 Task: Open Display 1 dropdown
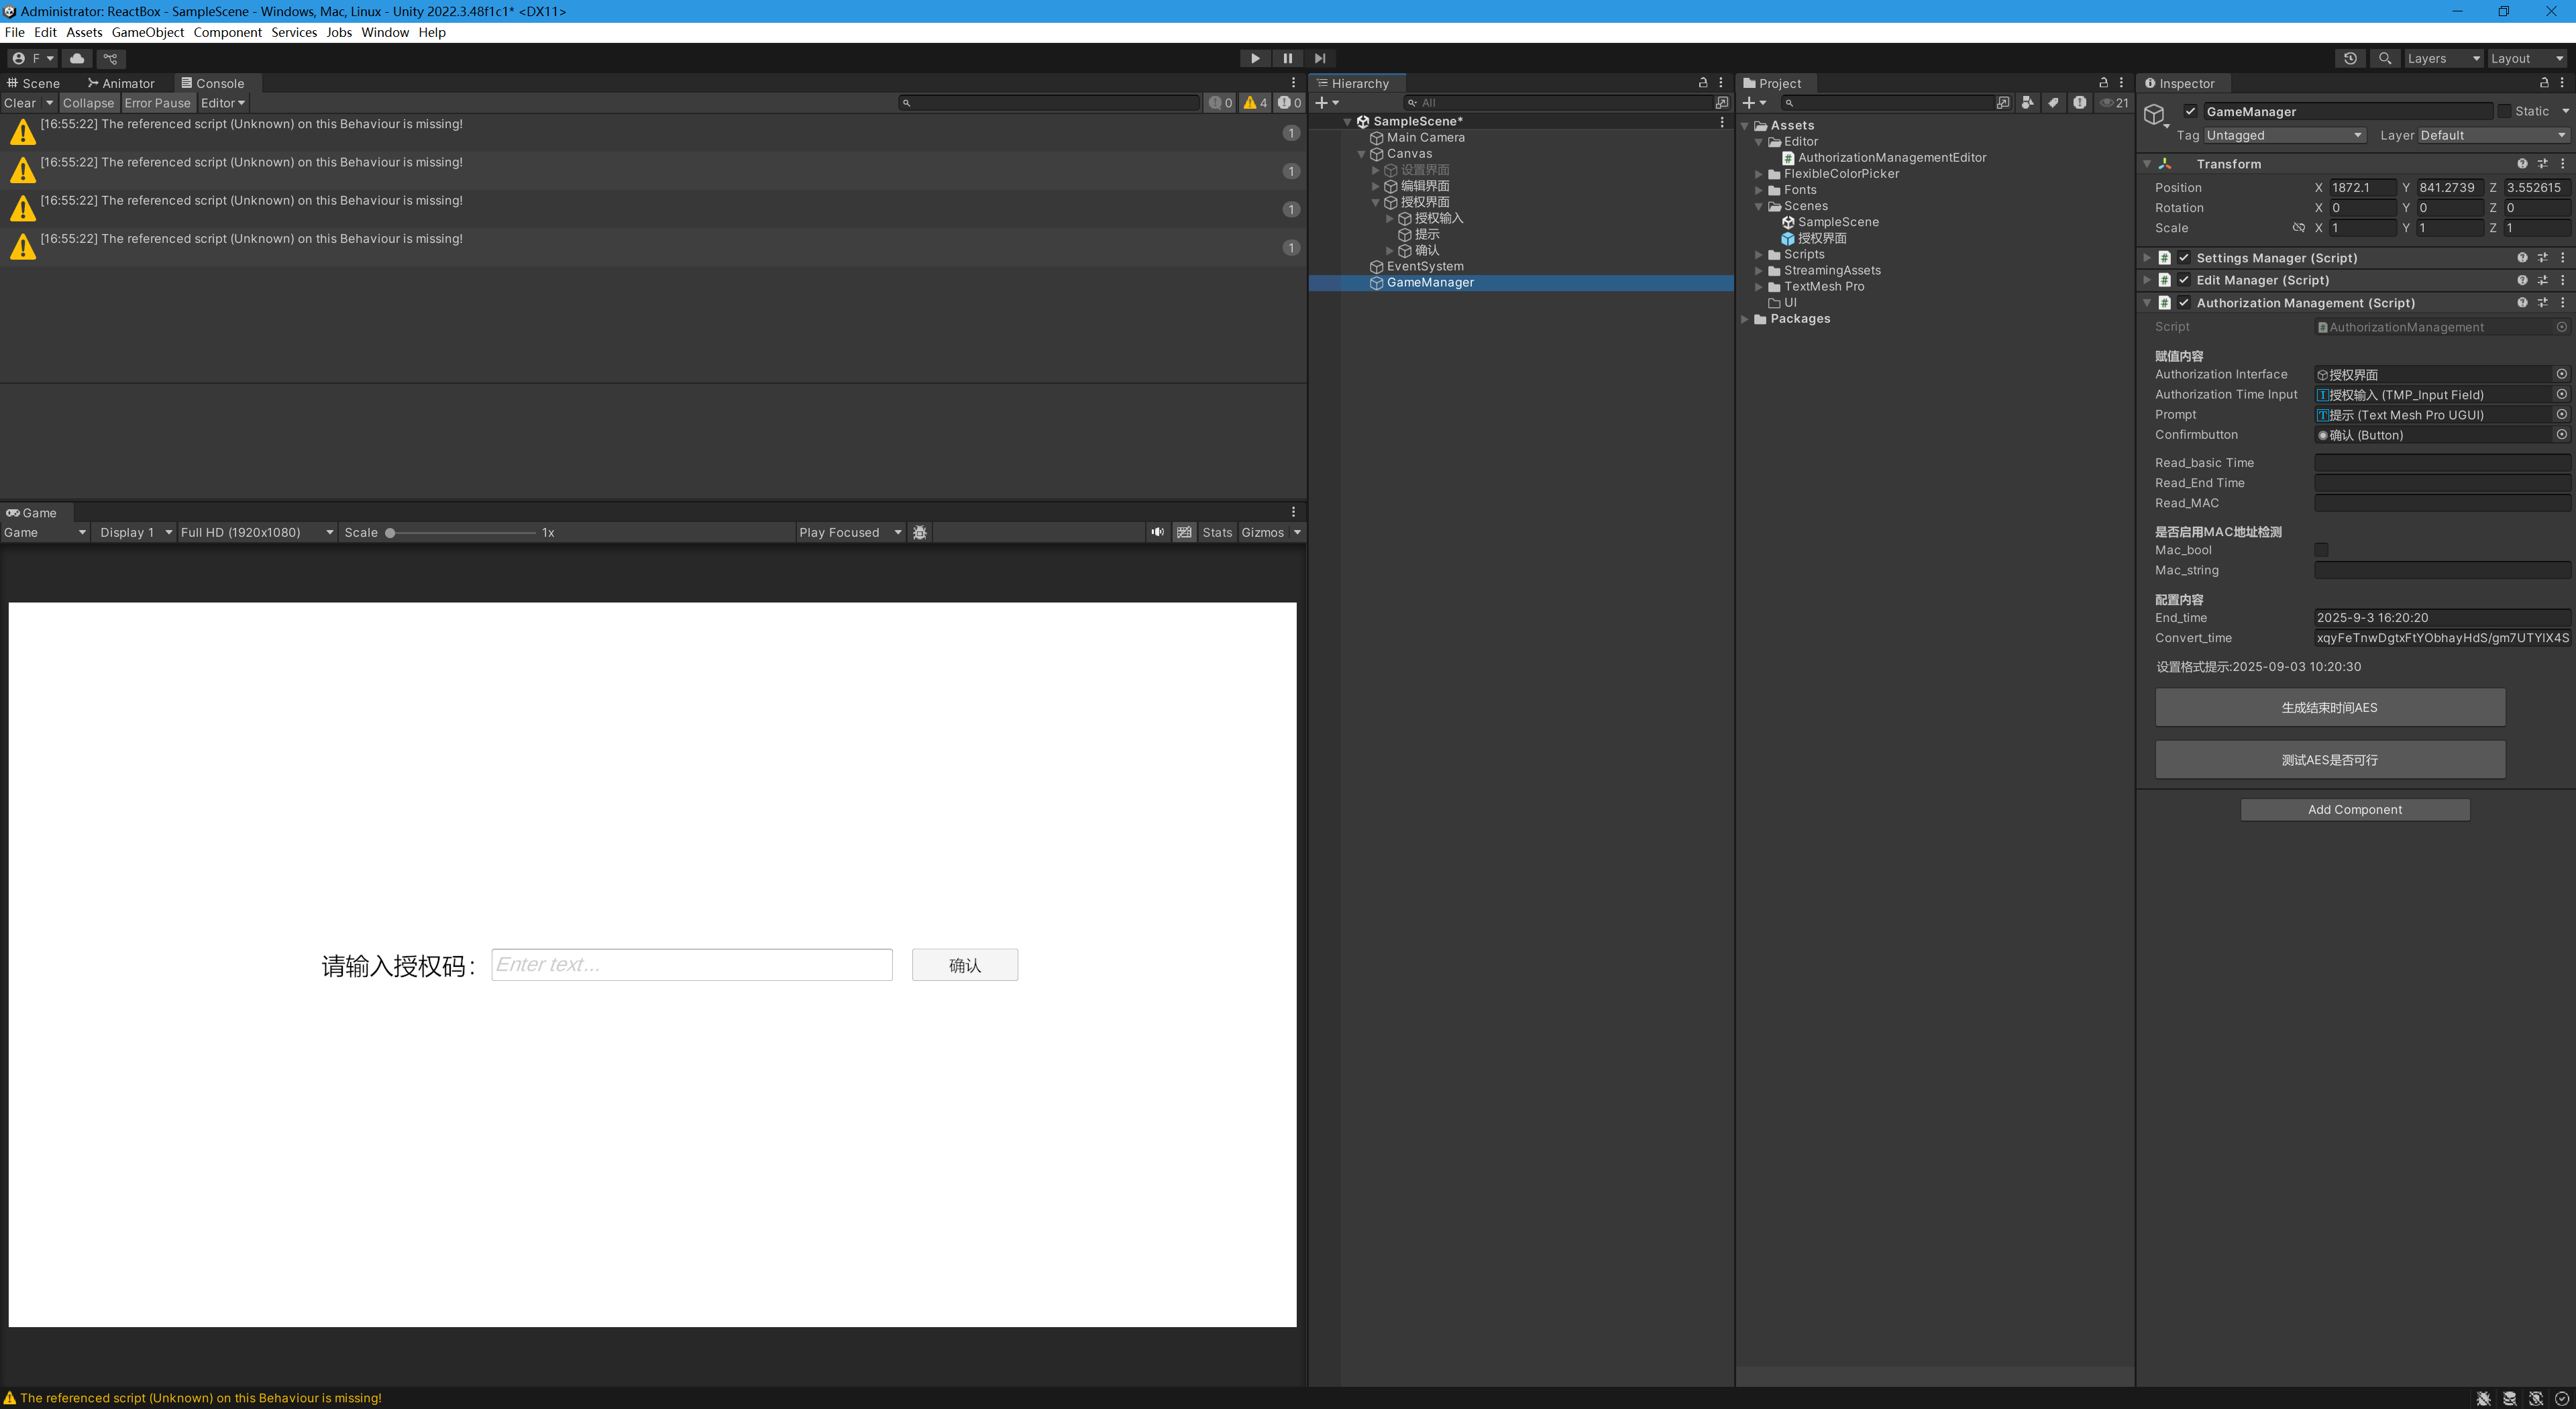[x=135, y=532]
